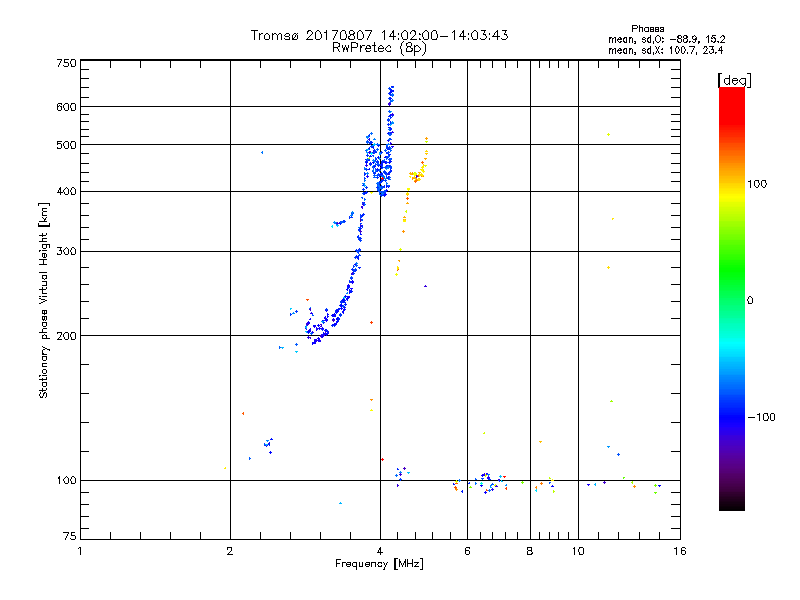Click the colorbar tick label '100'
The width and height of the screenshot is (800, 600).
coord(757,184)
